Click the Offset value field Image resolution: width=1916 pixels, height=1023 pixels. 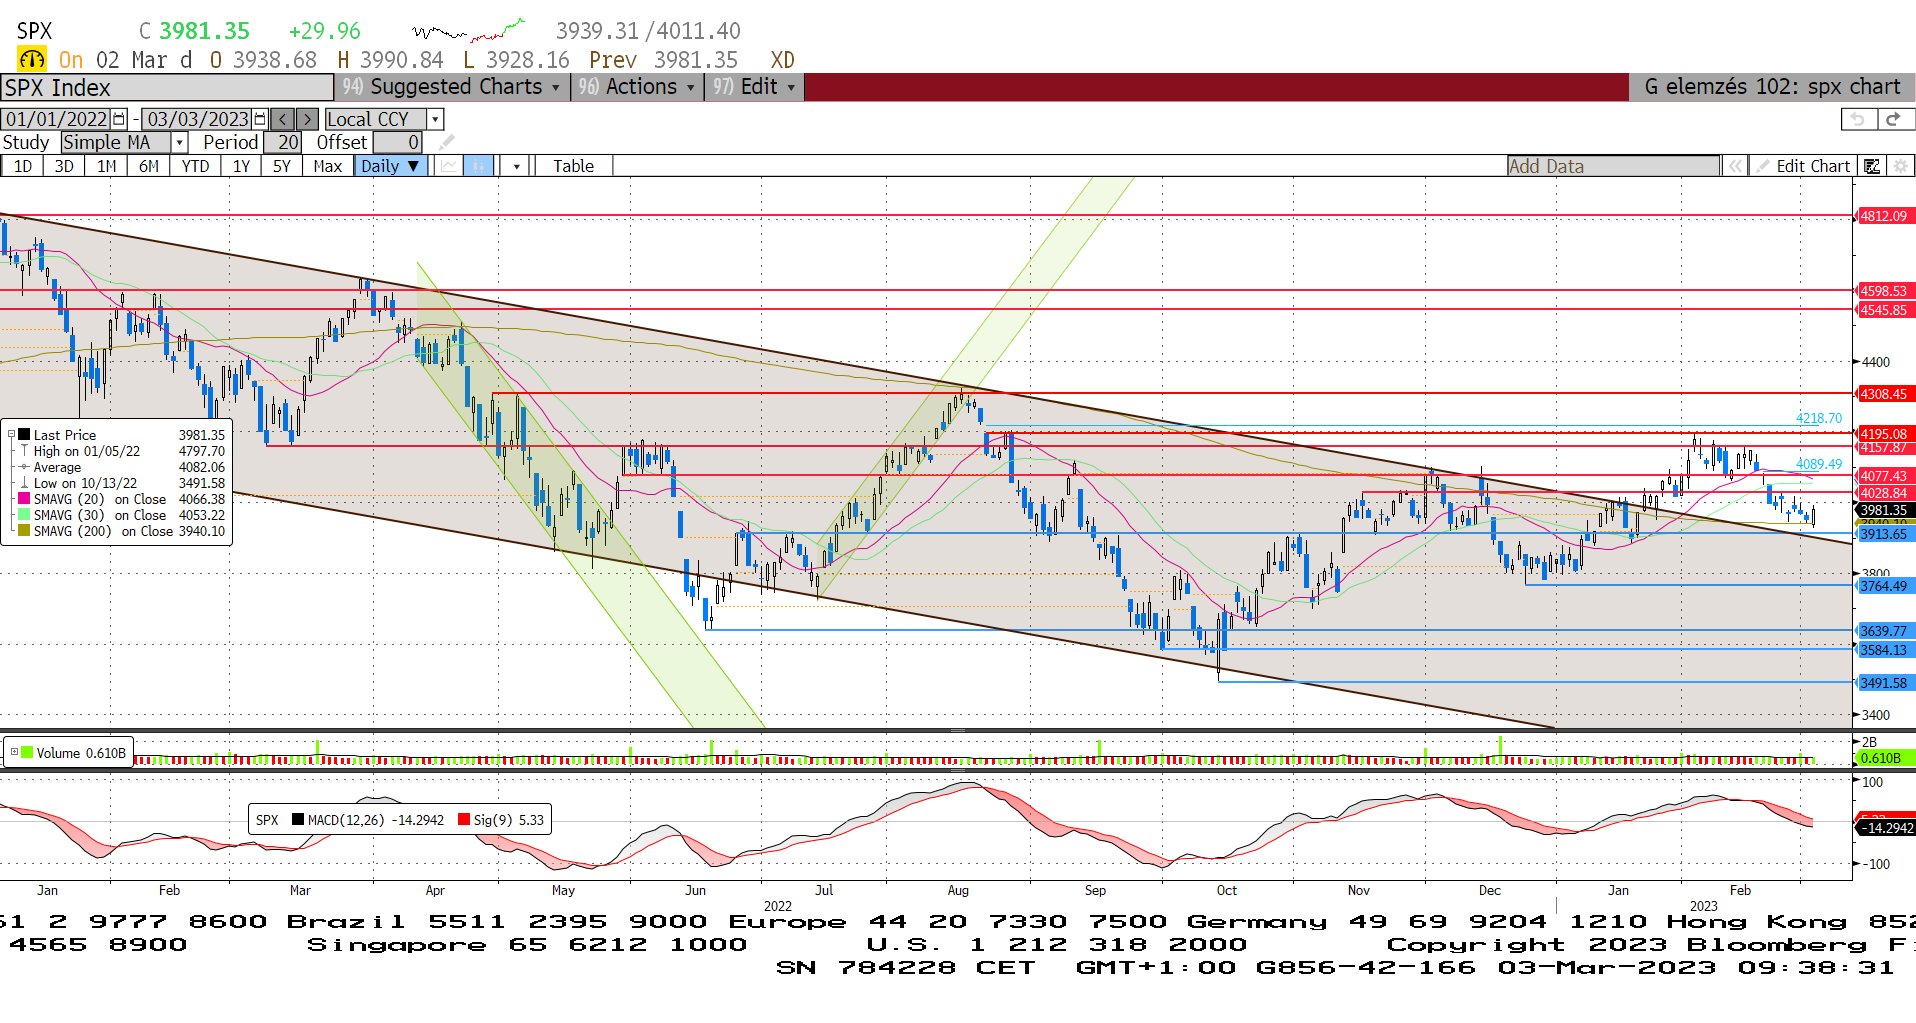pyautogui.click(x=397, y=142)
